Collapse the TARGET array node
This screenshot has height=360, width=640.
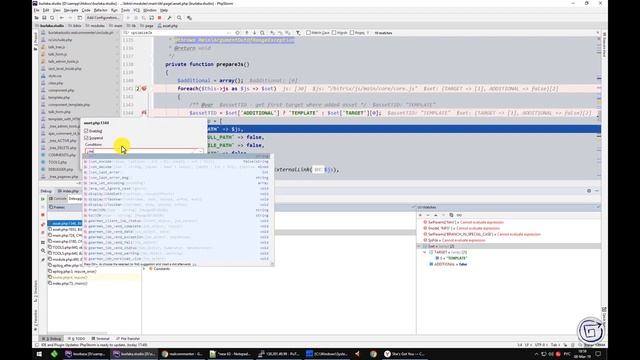(x=425, y=252)
